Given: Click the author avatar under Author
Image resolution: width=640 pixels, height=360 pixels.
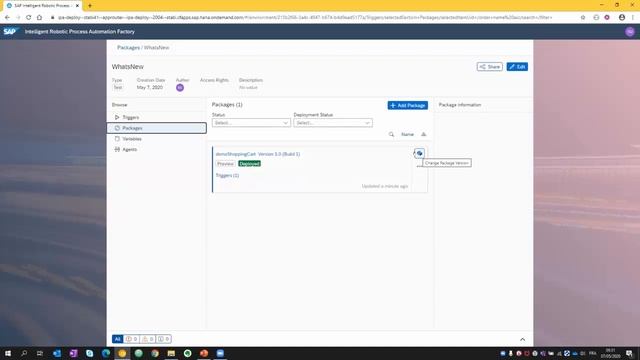Looking at the screenshot, I should point(180,88).
